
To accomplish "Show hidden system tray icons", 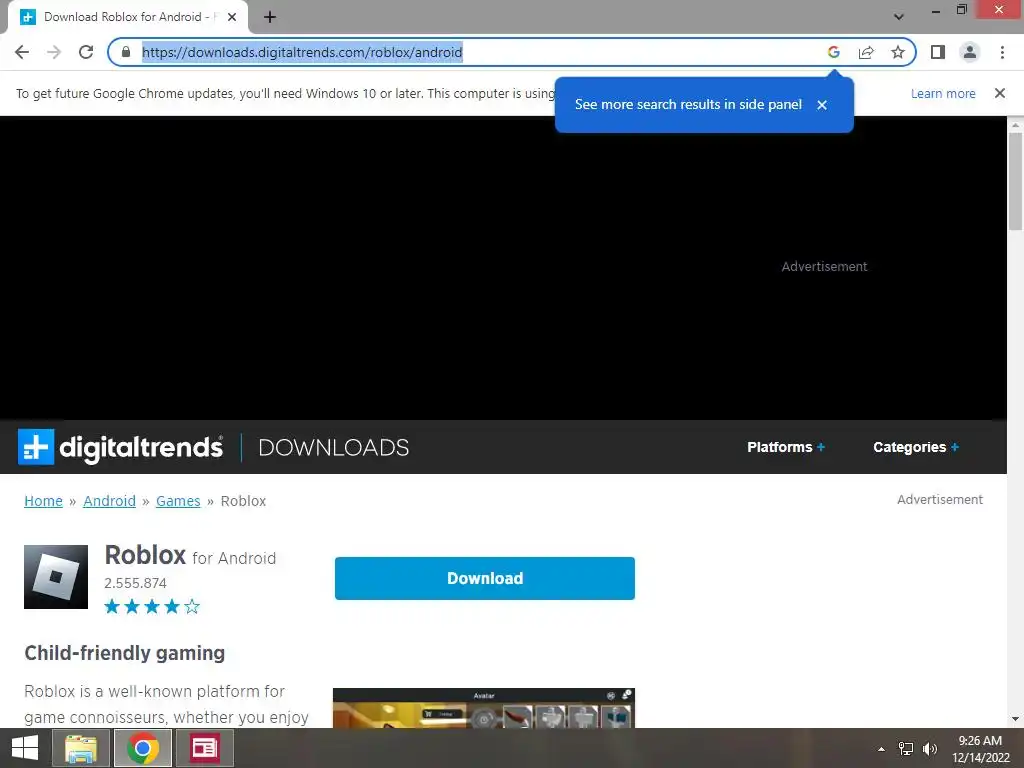I will [882, 749].
